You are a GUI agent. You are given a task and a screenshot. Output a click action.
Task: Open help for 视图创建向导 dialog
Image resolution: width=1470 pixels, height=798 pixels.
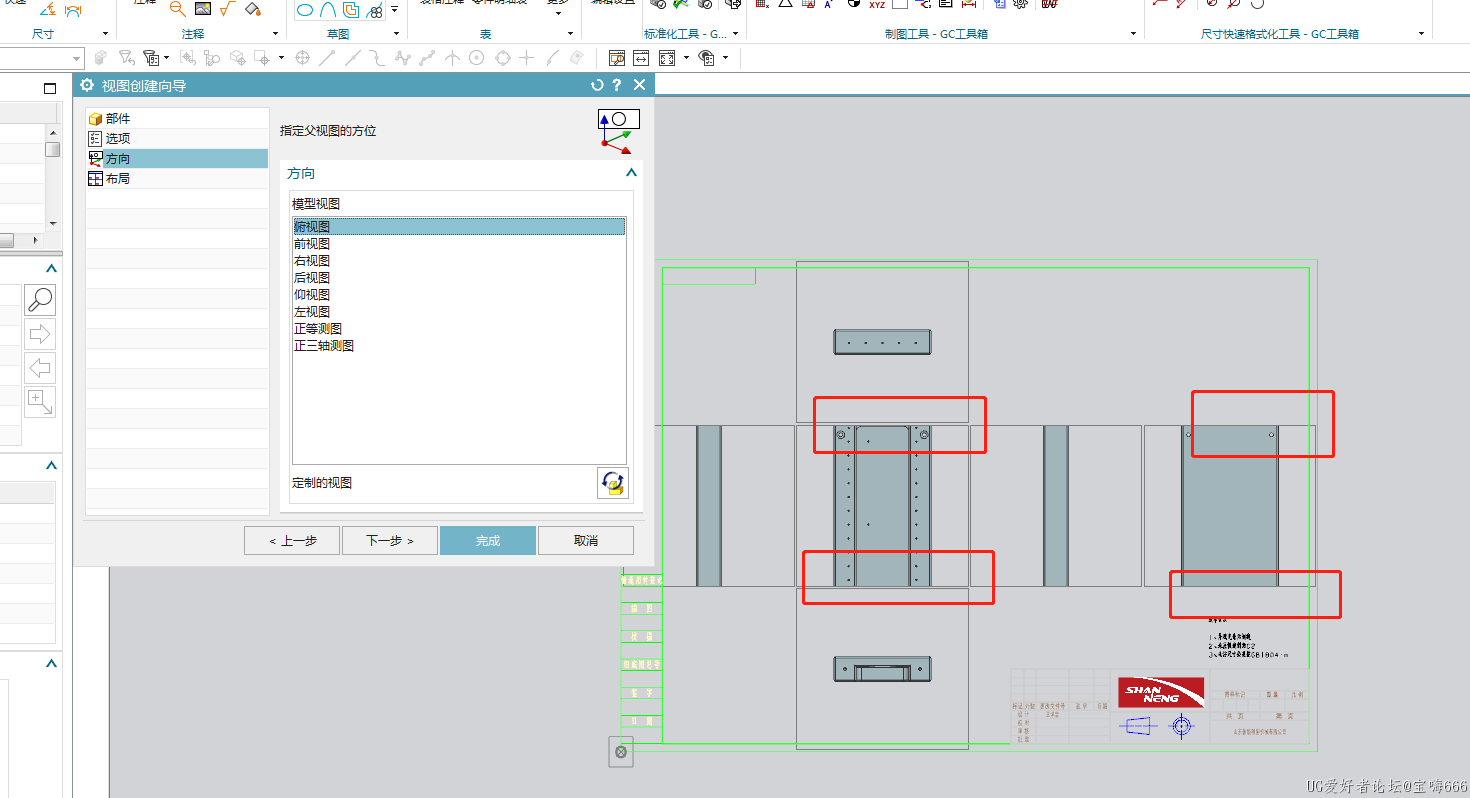tap(617, 85)
